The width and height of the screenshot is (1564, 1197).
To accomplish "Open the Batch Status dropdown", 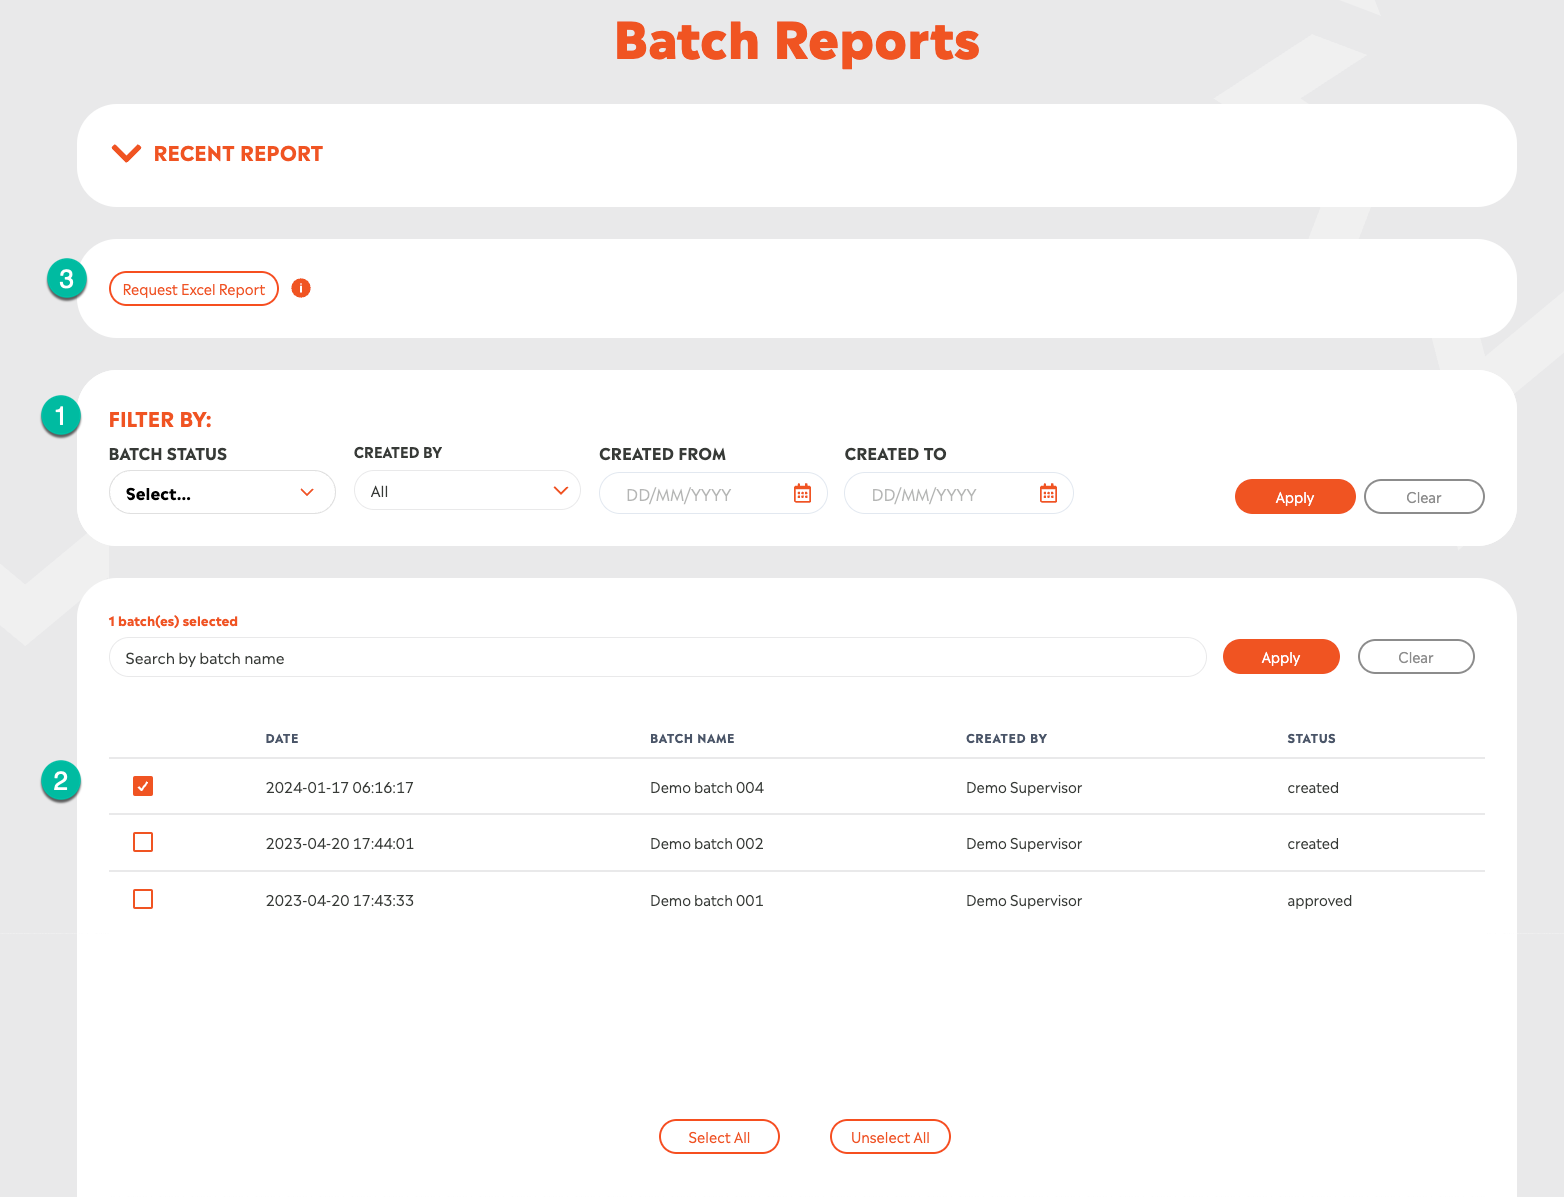I will coord(221,493).
